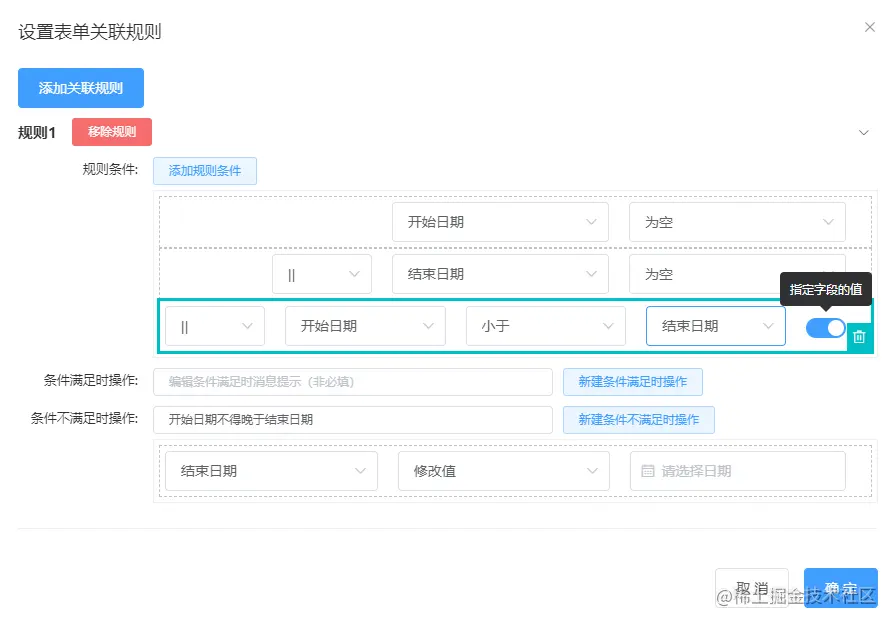Click 添加关联规则 button
The height and width of the screenshot is (626, 896).
coord(81,88)
